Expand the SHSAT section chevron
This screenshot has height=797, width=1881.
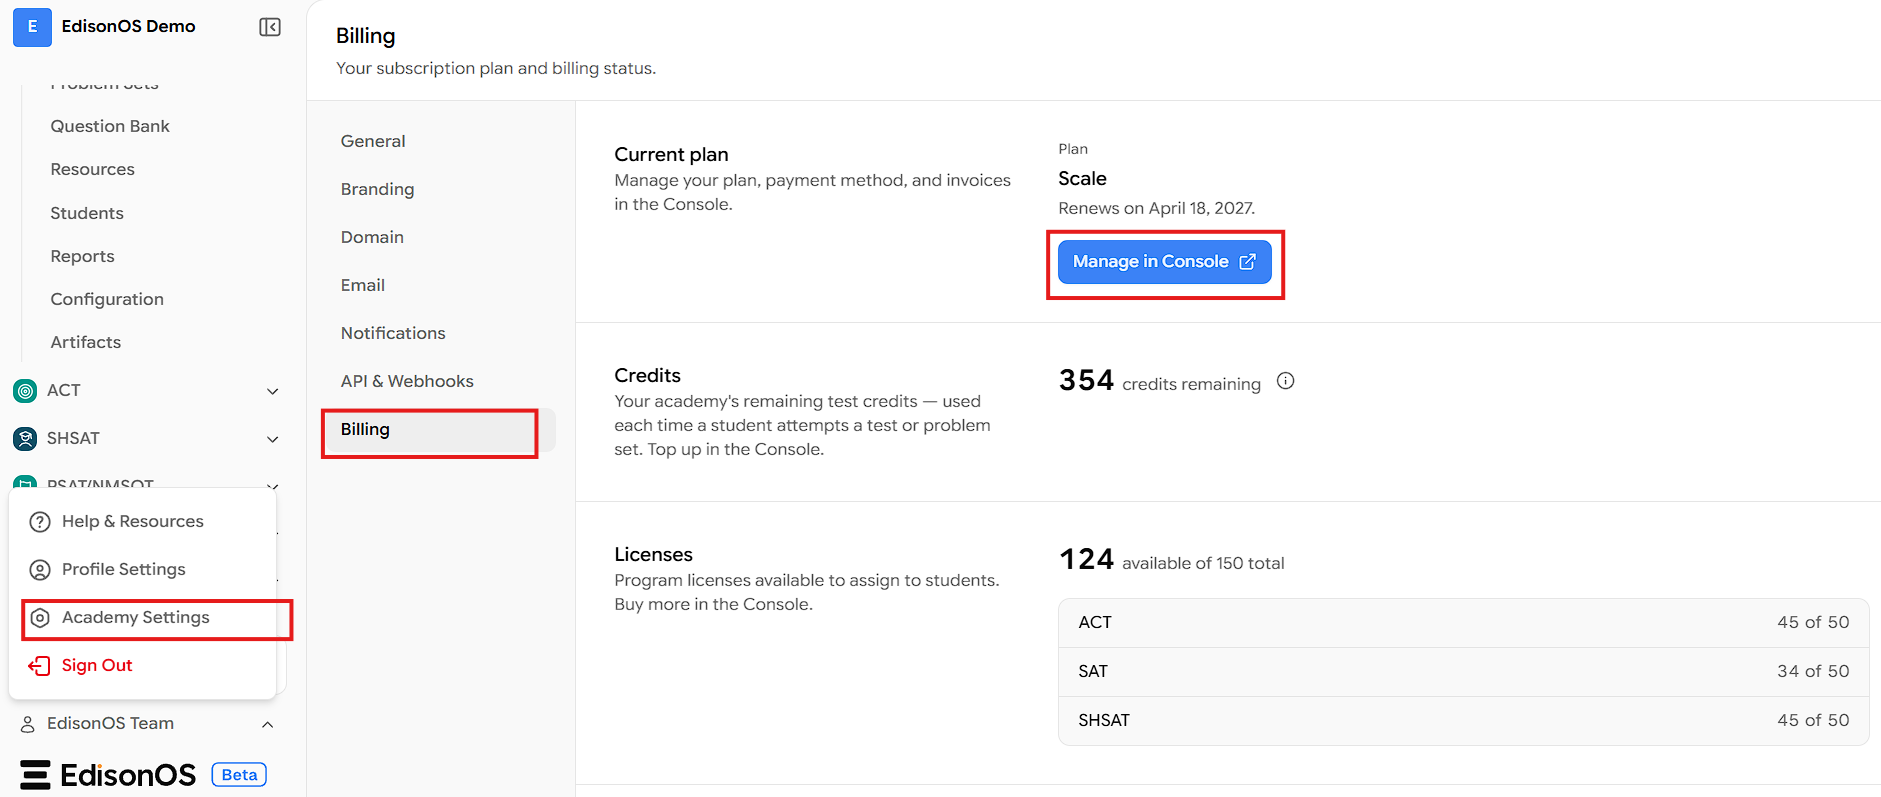coord(273,439)
